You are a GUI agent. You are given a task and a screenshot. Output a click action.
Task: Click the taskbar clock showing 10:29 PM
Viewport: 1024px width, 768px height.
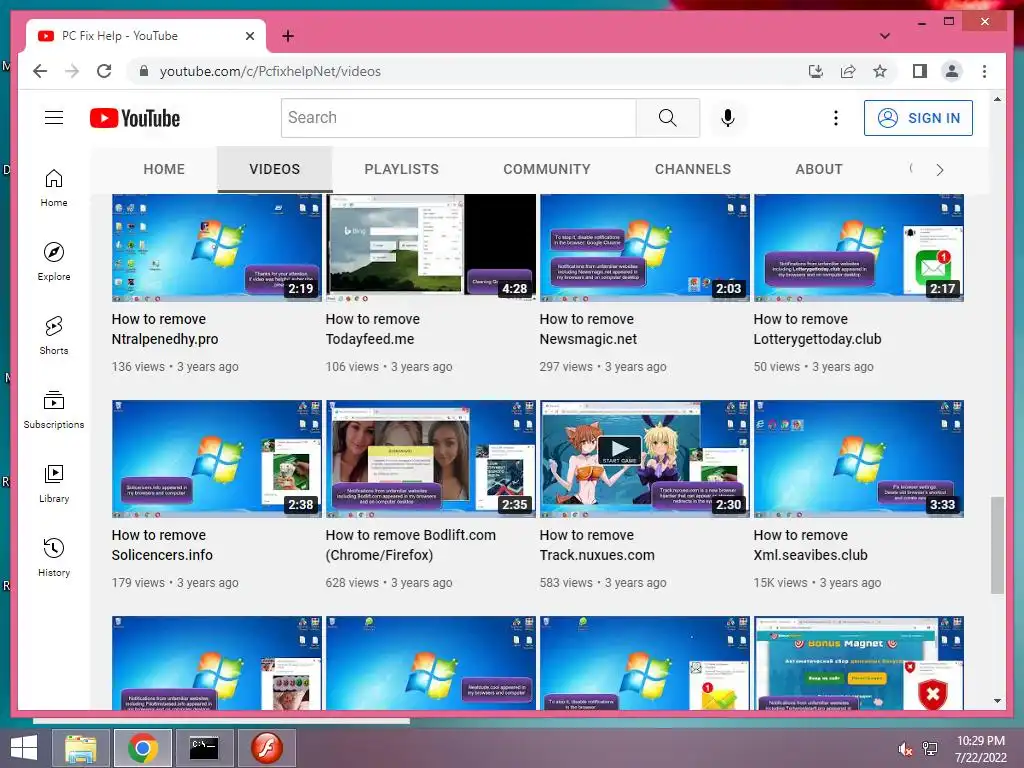click(x=981, y=749)
